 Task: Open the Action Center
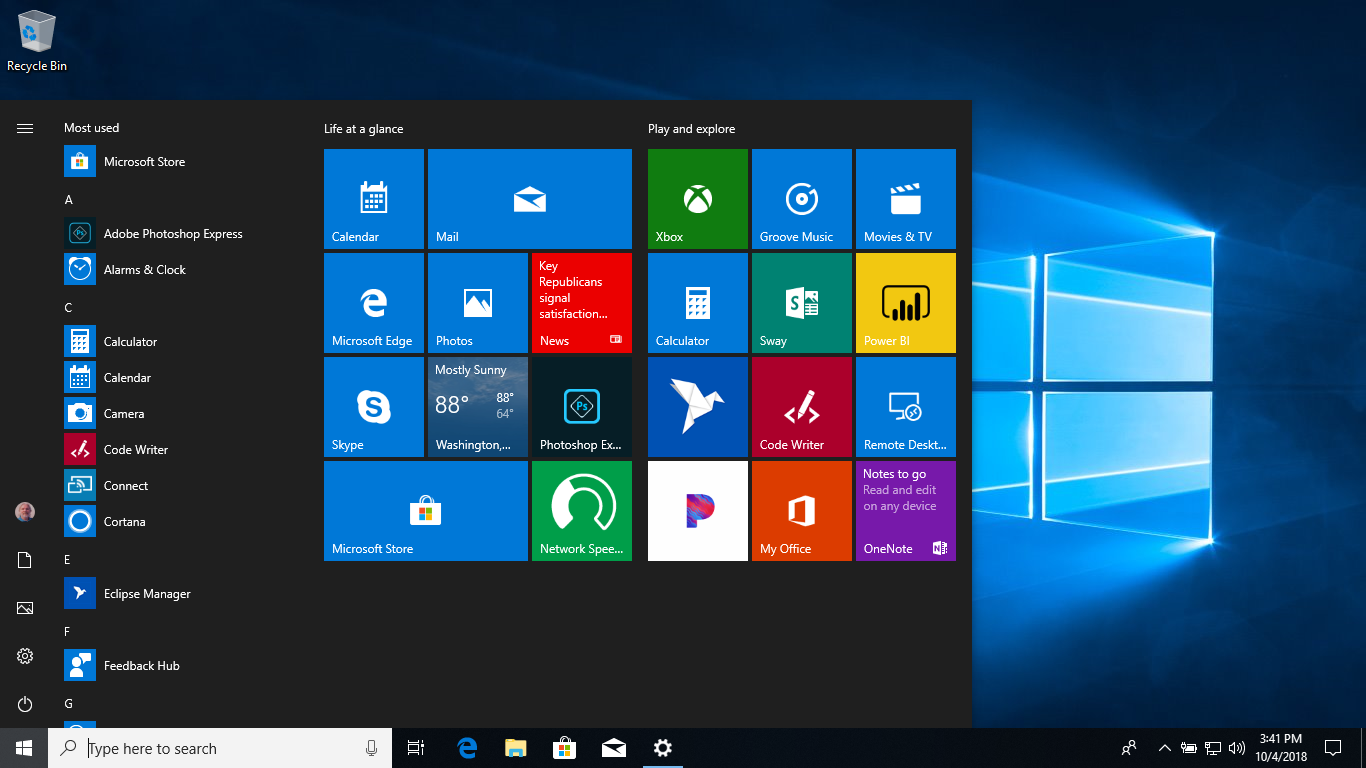1333,747
